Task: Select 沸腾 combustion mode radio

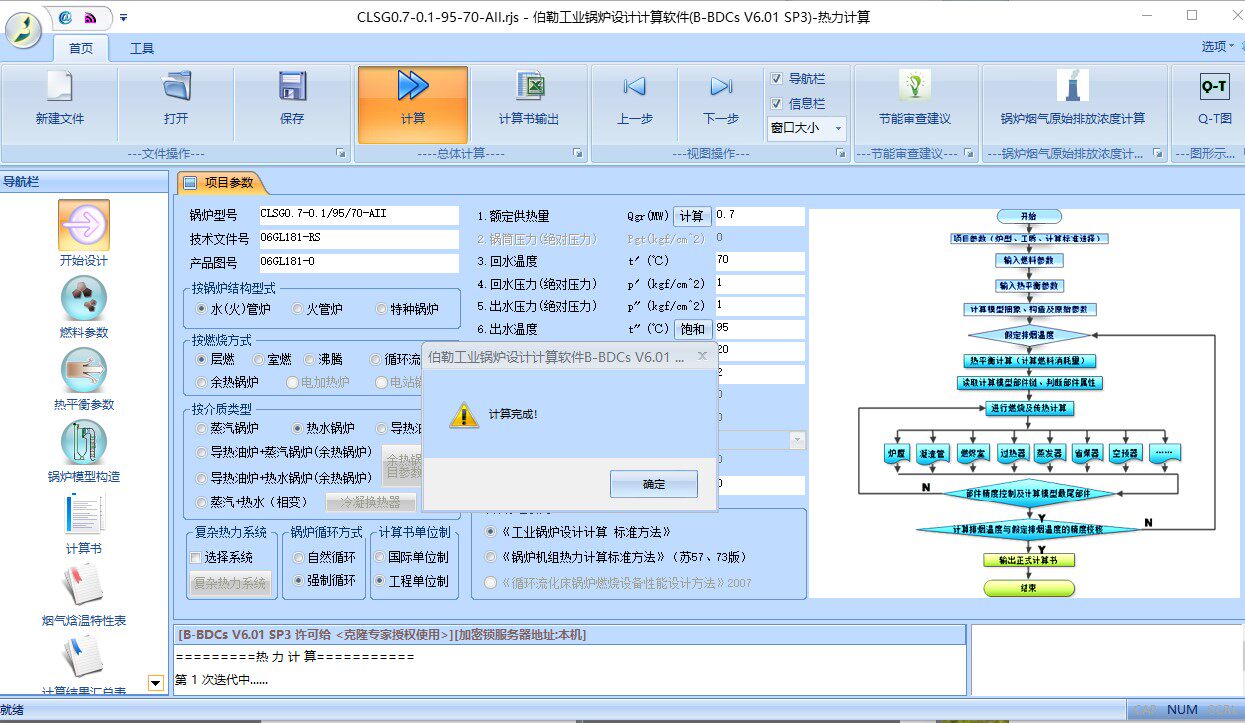Action: click(x=310, y=358)
